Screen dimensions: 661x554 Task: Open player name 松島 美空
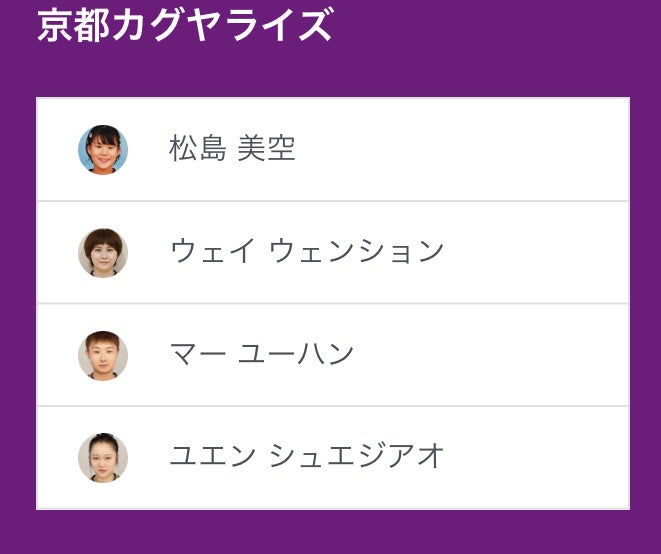(232, 150)
